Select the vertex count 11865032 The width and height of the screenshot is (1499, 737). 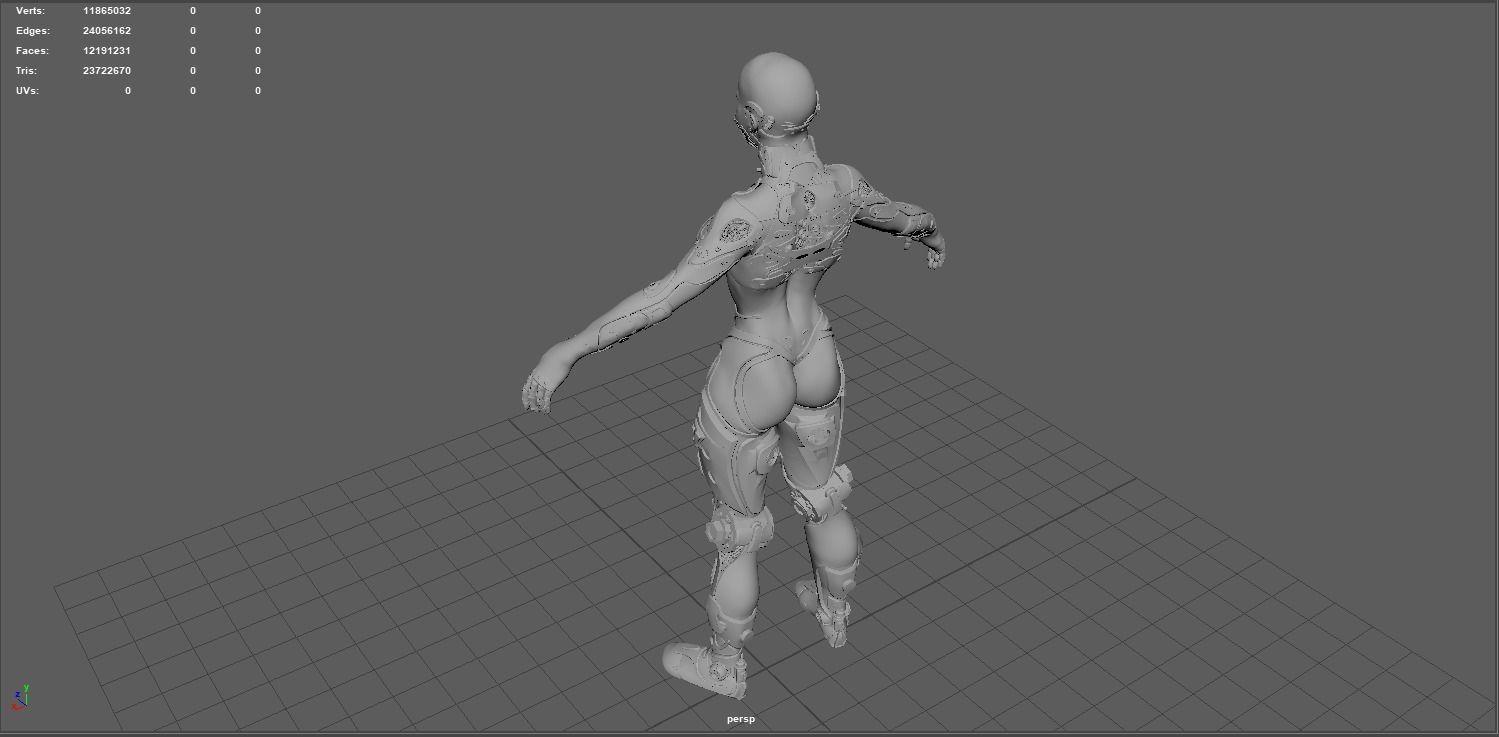pyautogui.click(x=107, y=11)
